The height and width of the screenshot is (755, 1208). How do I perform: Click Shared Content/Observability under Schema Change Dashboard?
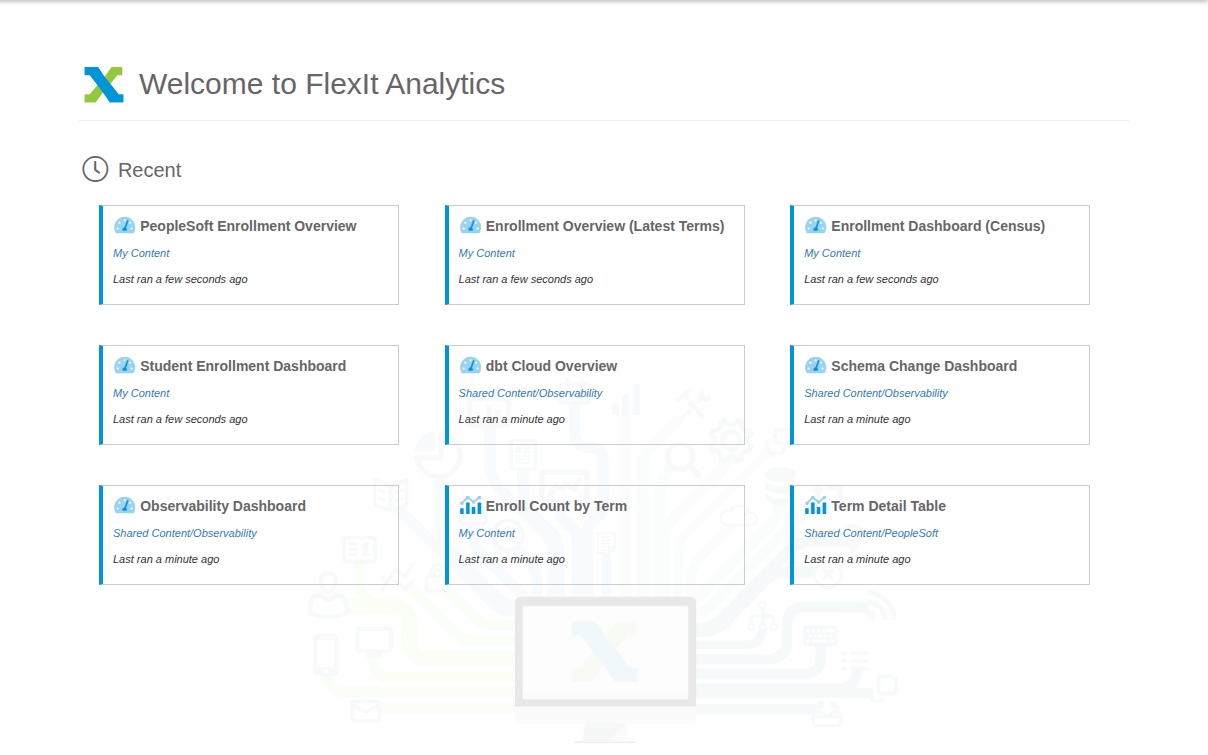click(x=876, y=393)
